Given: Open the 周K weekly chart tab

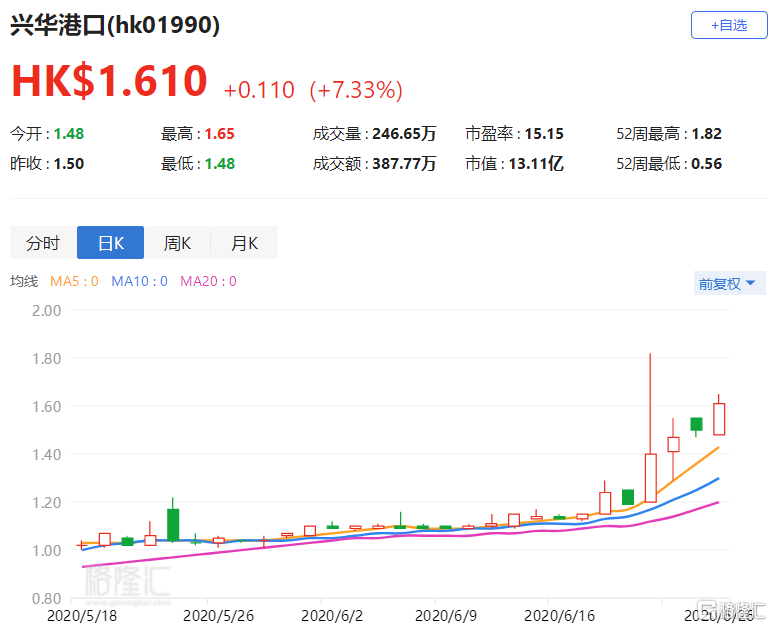Looking at the screenshot, I should [177, 243].
